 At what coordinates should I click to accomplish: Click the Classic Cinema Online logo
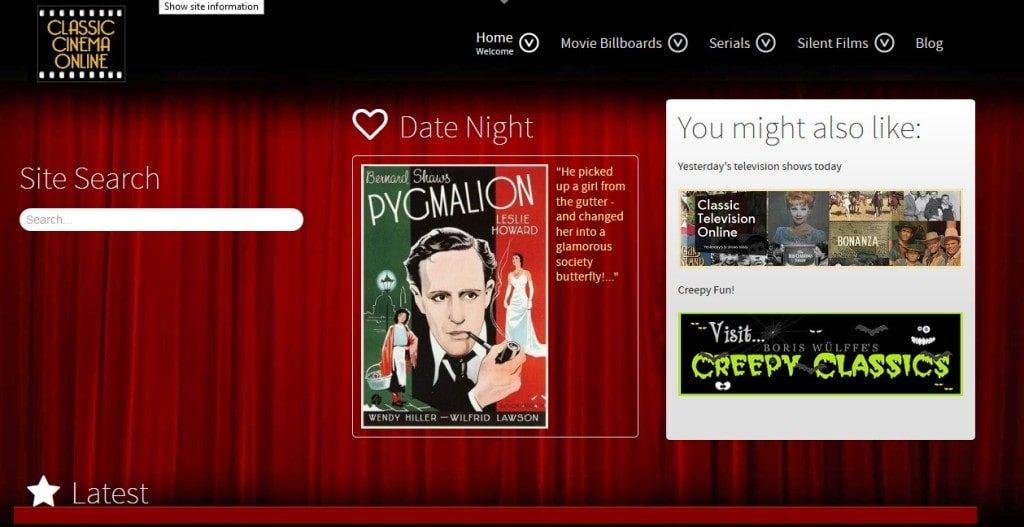pyautogui.click(x=82, y=44)
